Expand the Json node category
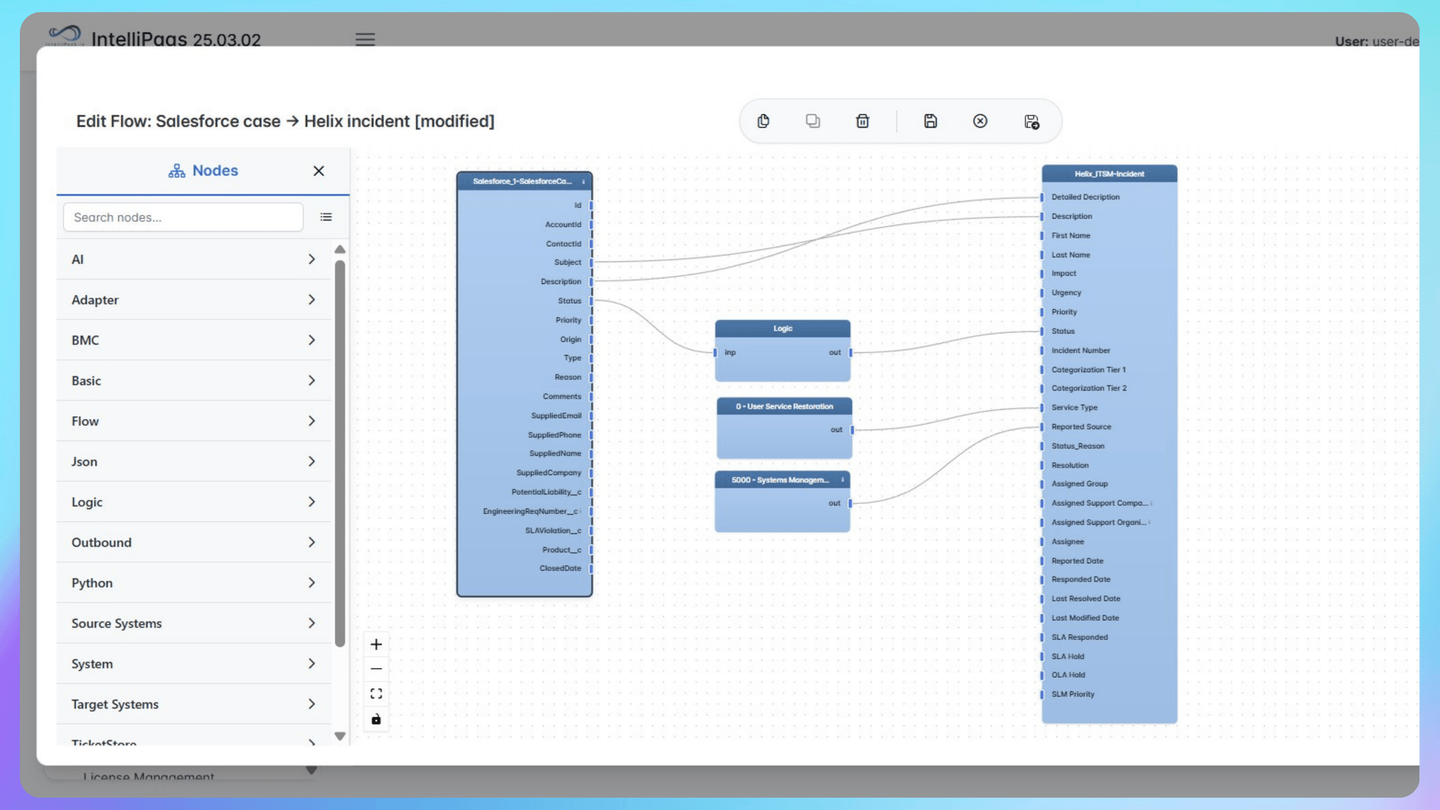The height and width of the screenshot is (810, 1440). (x=194, y=462)
